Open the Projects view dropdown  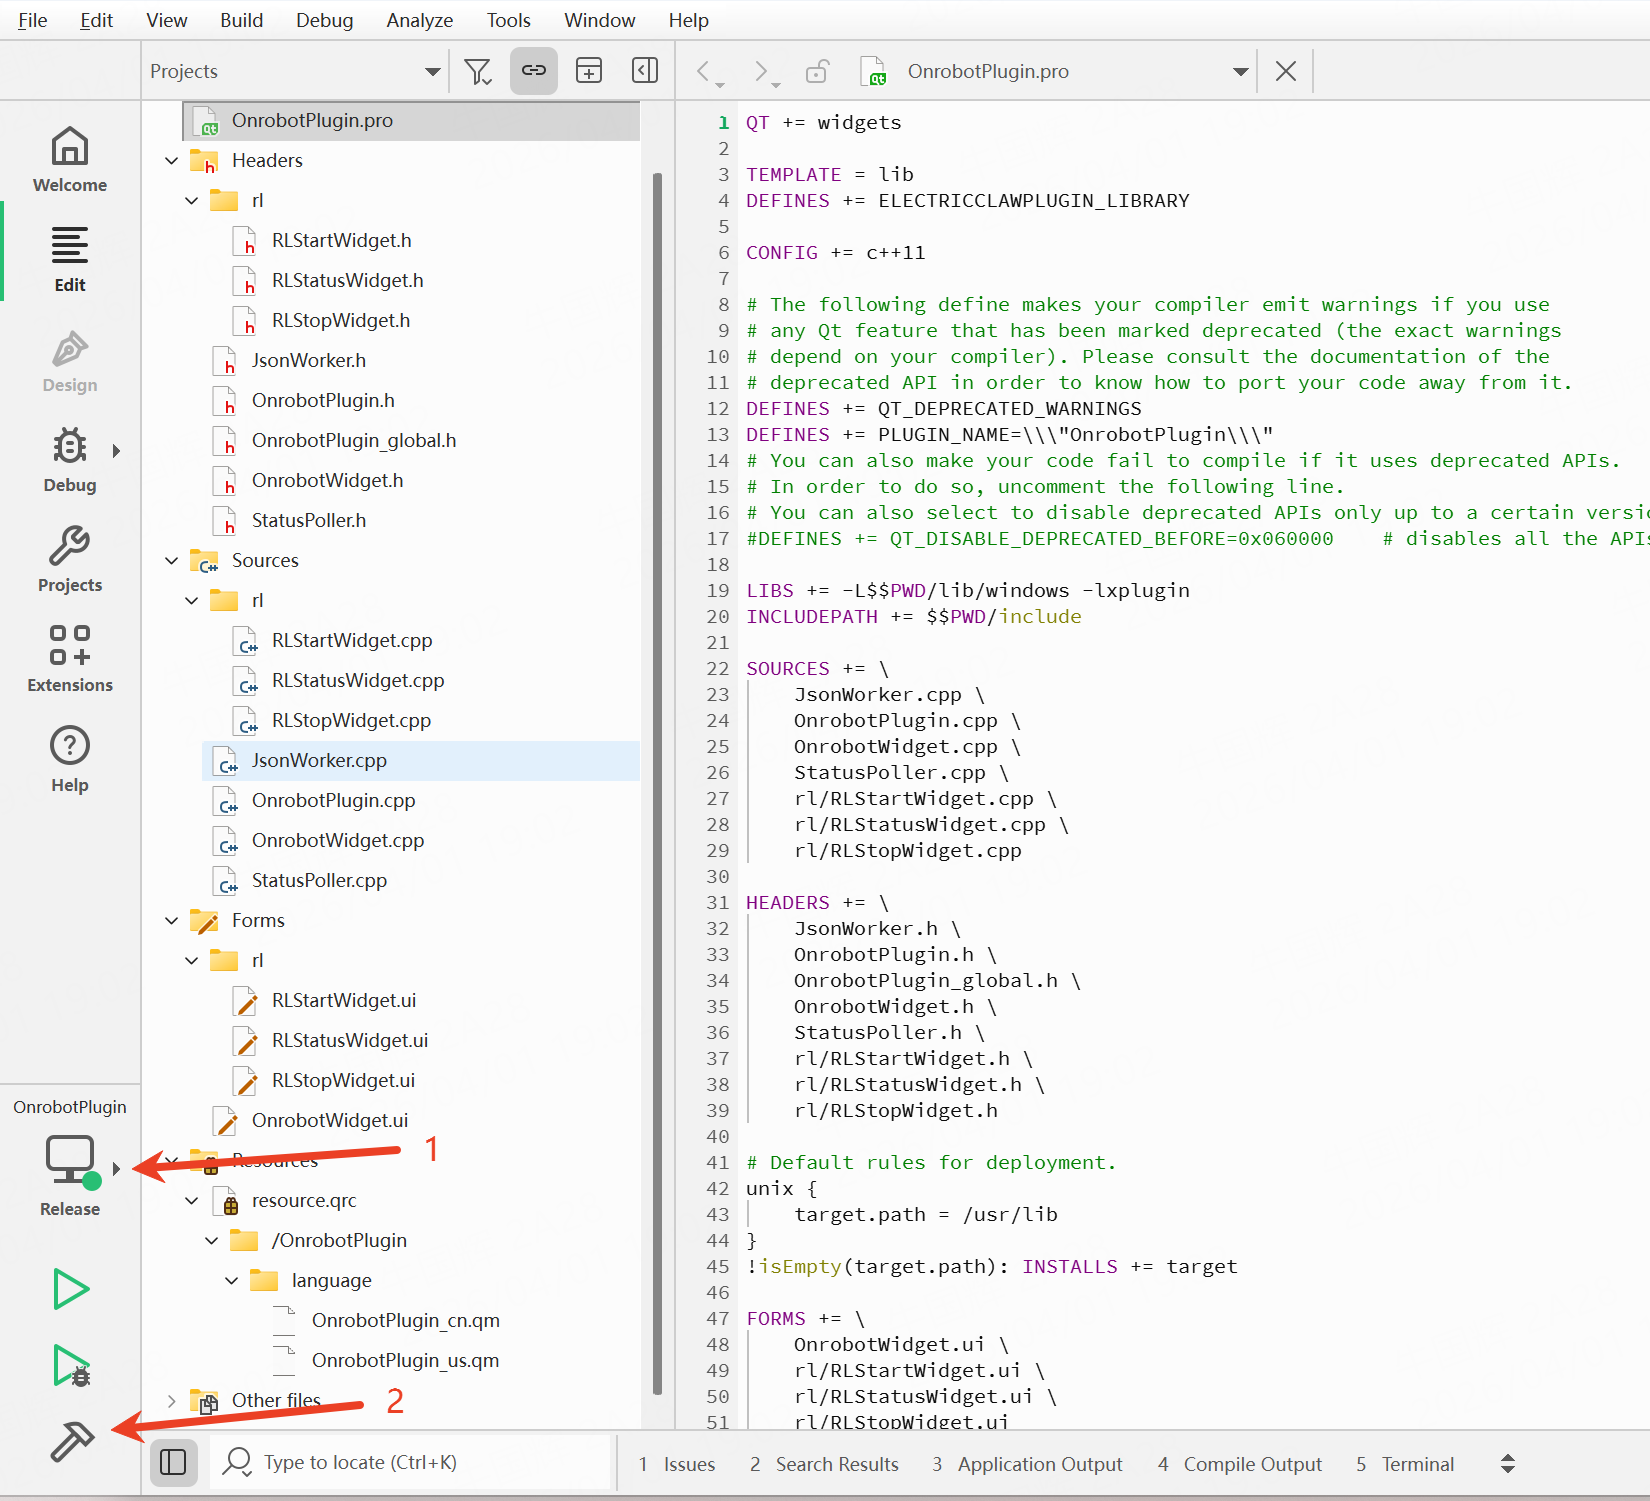click(x=295, y=71)
